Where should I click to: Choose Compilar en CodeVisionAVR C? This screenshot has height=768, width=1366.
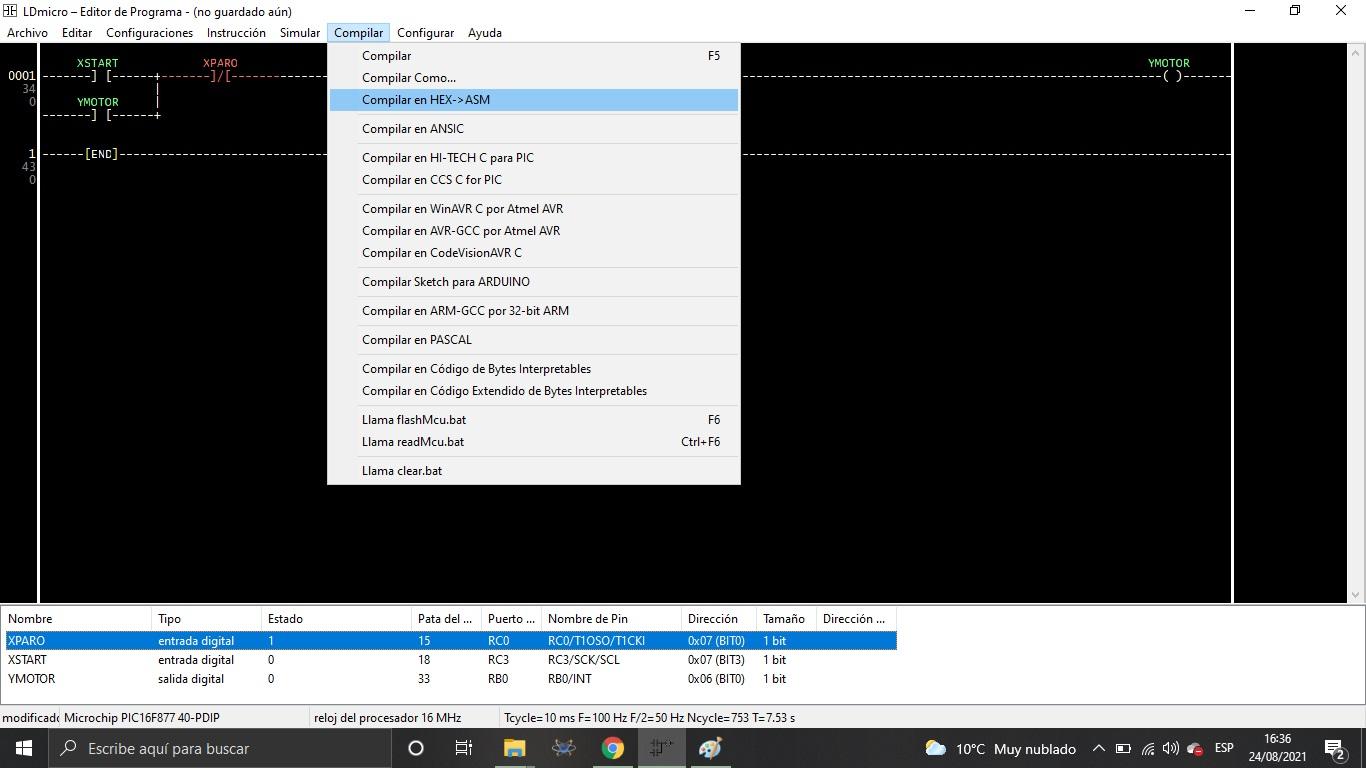coord(534,253)
